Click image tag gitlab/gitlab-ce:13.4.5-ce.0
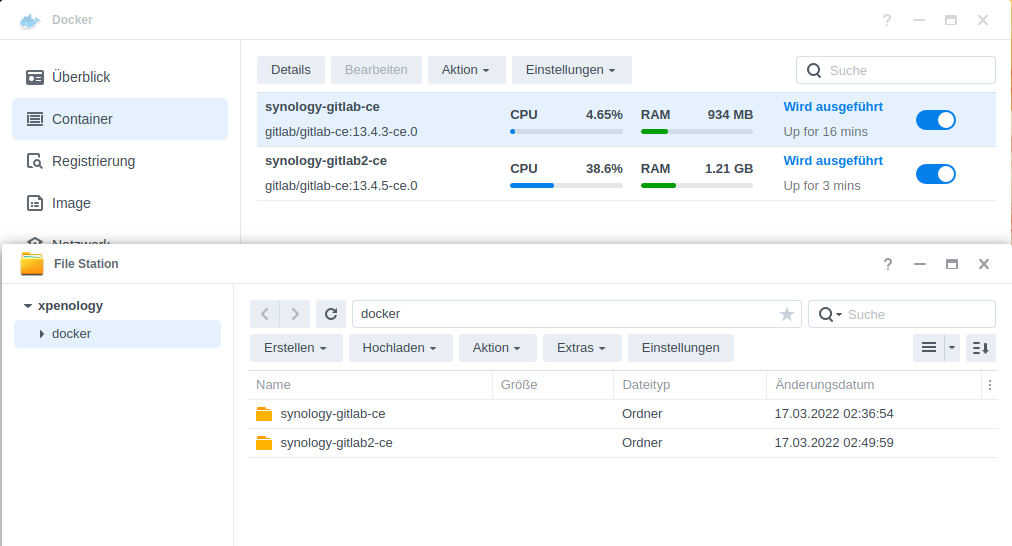 341,186
